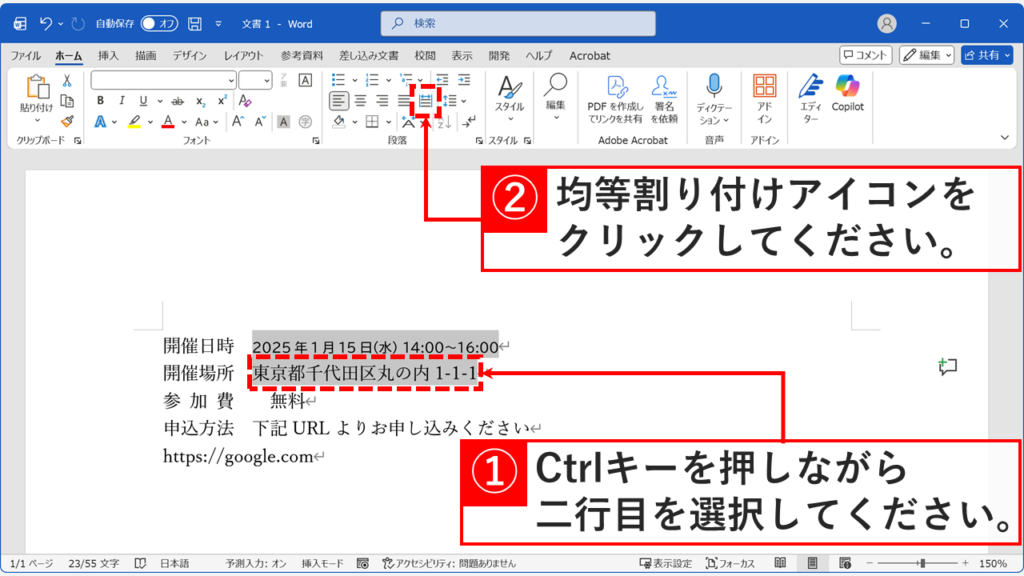The width and height of the screenshot is (1024, 576).
Task: Expand the bullet list options dropdown
Action: [x=354, y=78]
